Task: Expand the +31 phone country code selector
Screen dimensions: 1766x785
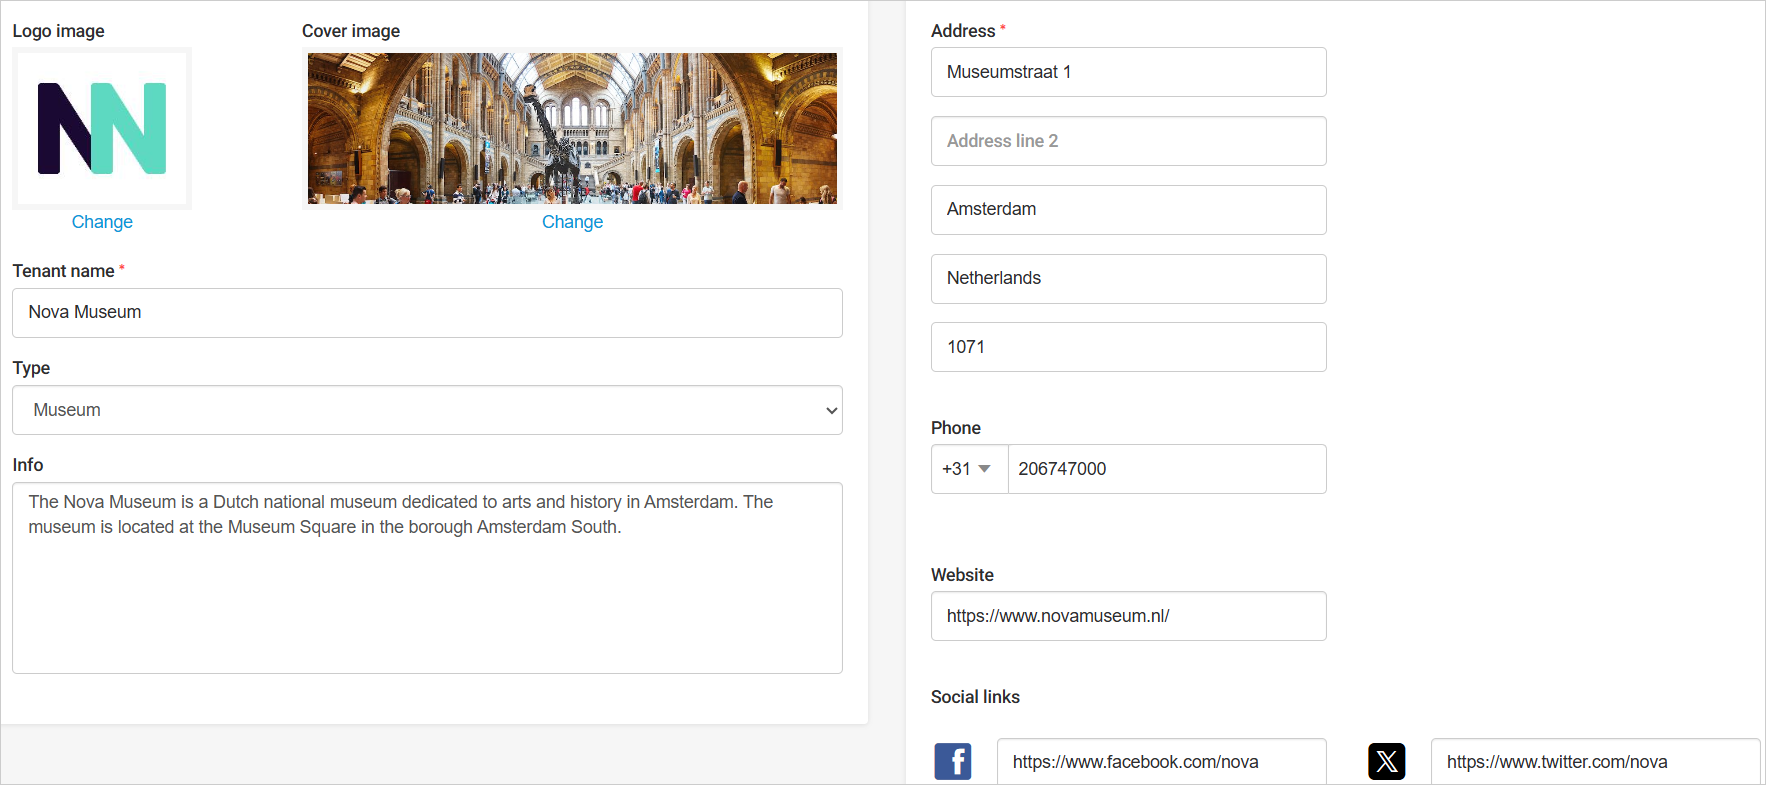Action: 968,469
